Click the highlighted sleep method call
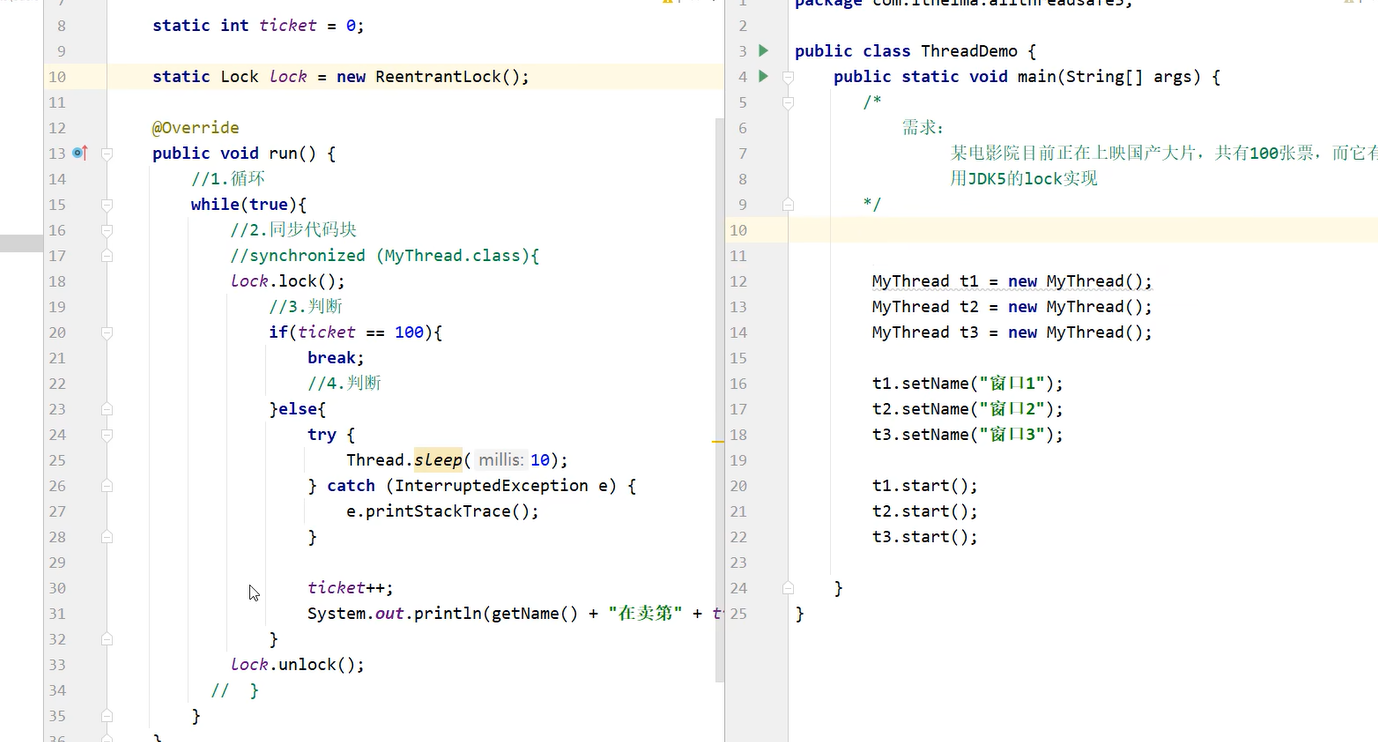 (x=438, y=460)
